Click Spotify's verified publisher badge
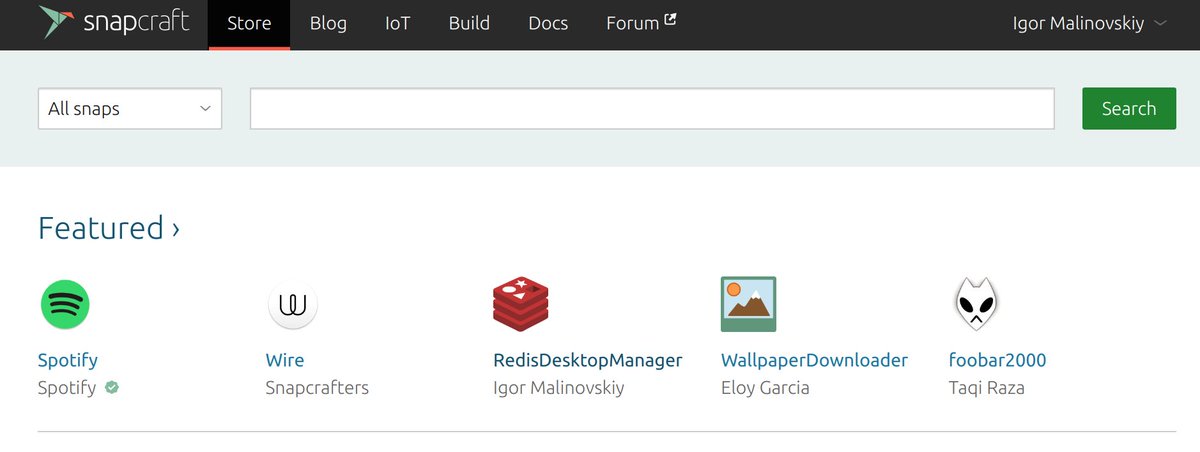1200x452 pixels. pos(112,387)
